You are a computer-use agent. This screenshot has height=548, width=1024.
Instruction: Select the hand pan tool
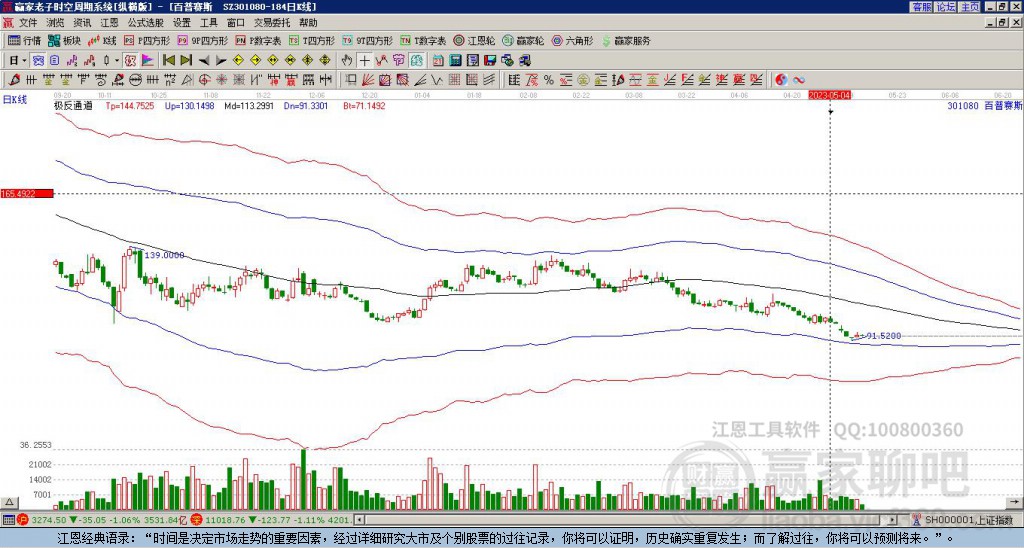pyautogui.click(x=346, y=60)
